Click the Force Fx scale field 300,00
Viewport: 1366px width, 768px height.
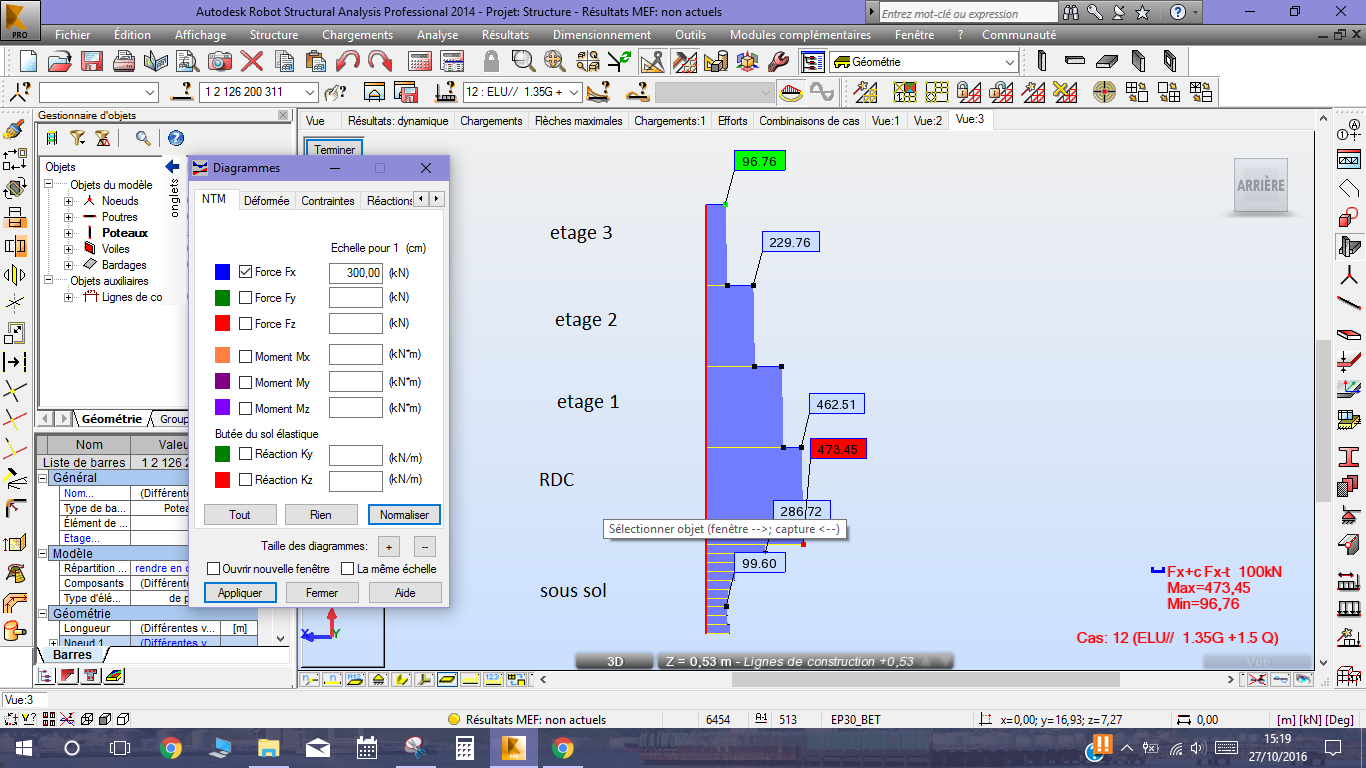356,272
